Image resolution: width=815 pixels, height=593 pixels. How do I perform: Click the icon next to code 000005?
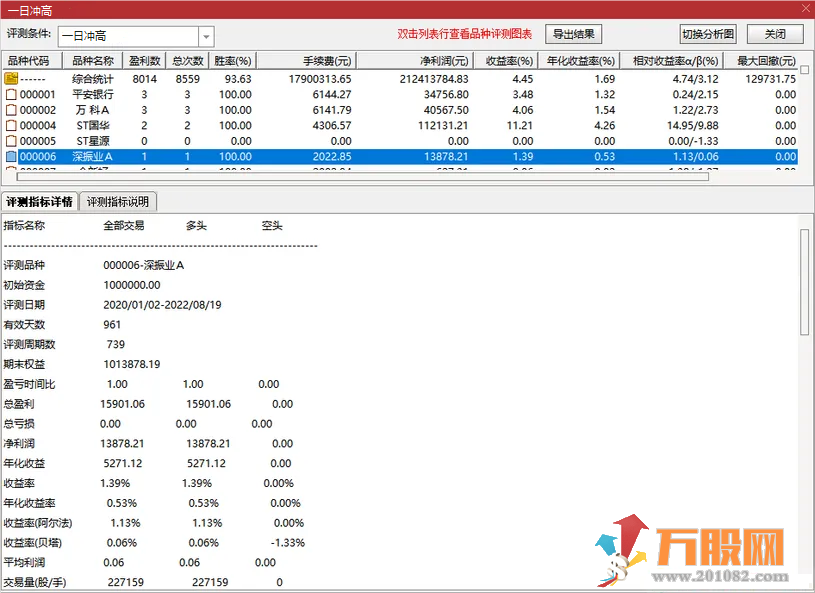(12, 142)
